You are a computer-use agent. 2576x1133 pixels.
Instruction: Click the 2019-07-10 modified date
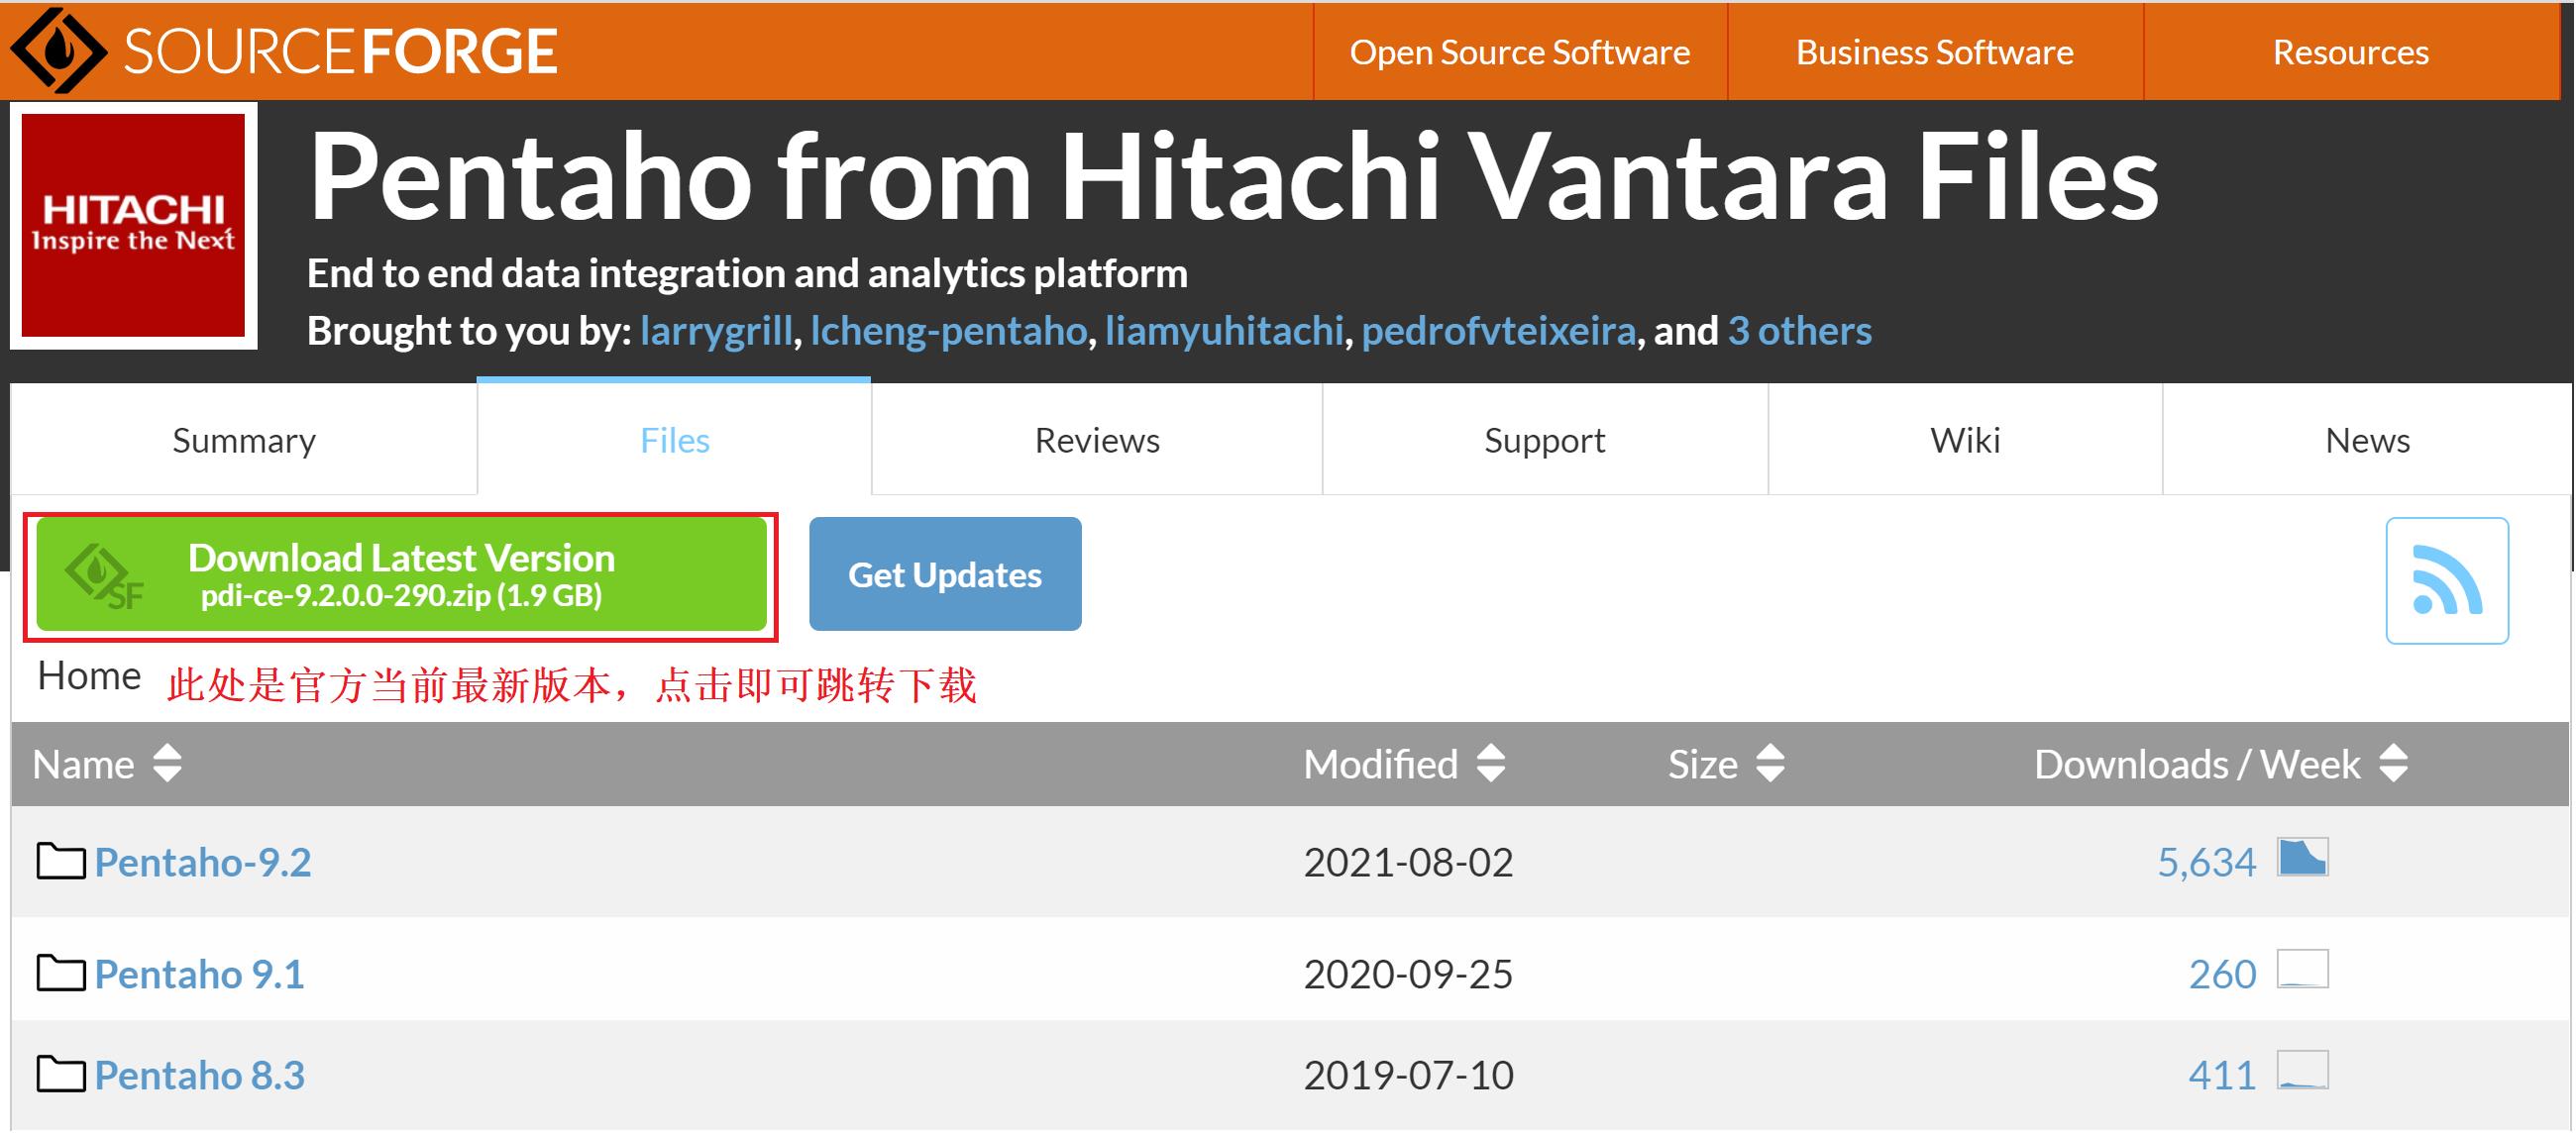click(x=1408, y=1075)
